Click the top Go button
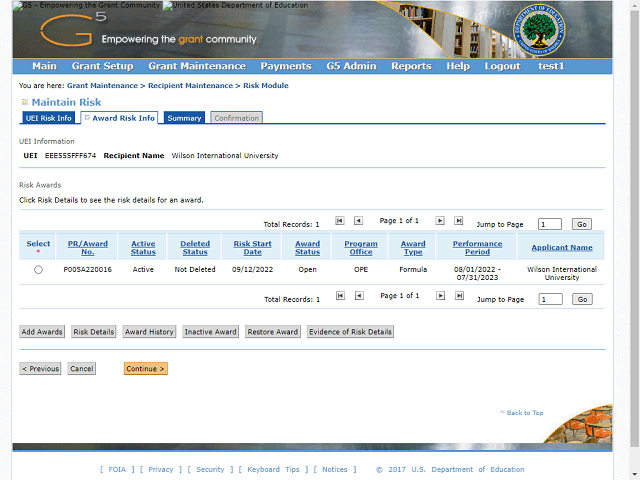The image size is (640, 480). [582, 224]
